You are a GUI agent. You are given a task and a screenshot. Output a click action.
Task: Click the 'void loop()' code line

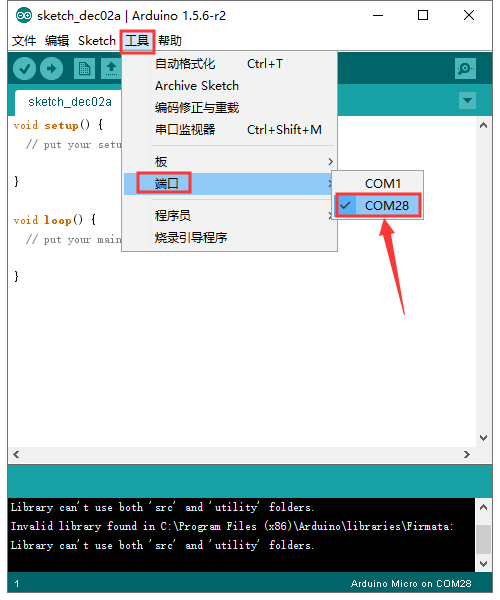click(x=55, y=220)
